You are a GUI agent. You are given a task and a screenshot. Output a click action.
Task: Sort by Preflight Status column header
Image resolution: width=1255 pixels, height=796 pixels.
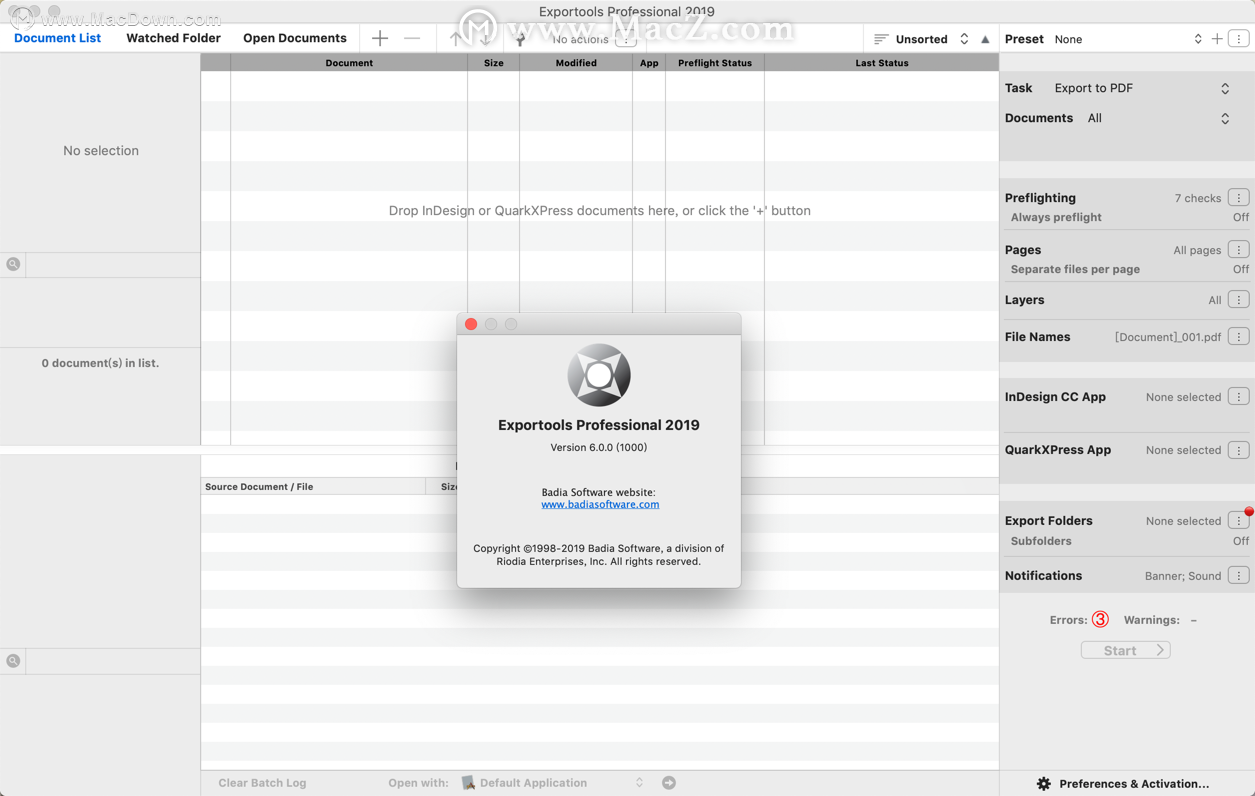pos(715,62)
